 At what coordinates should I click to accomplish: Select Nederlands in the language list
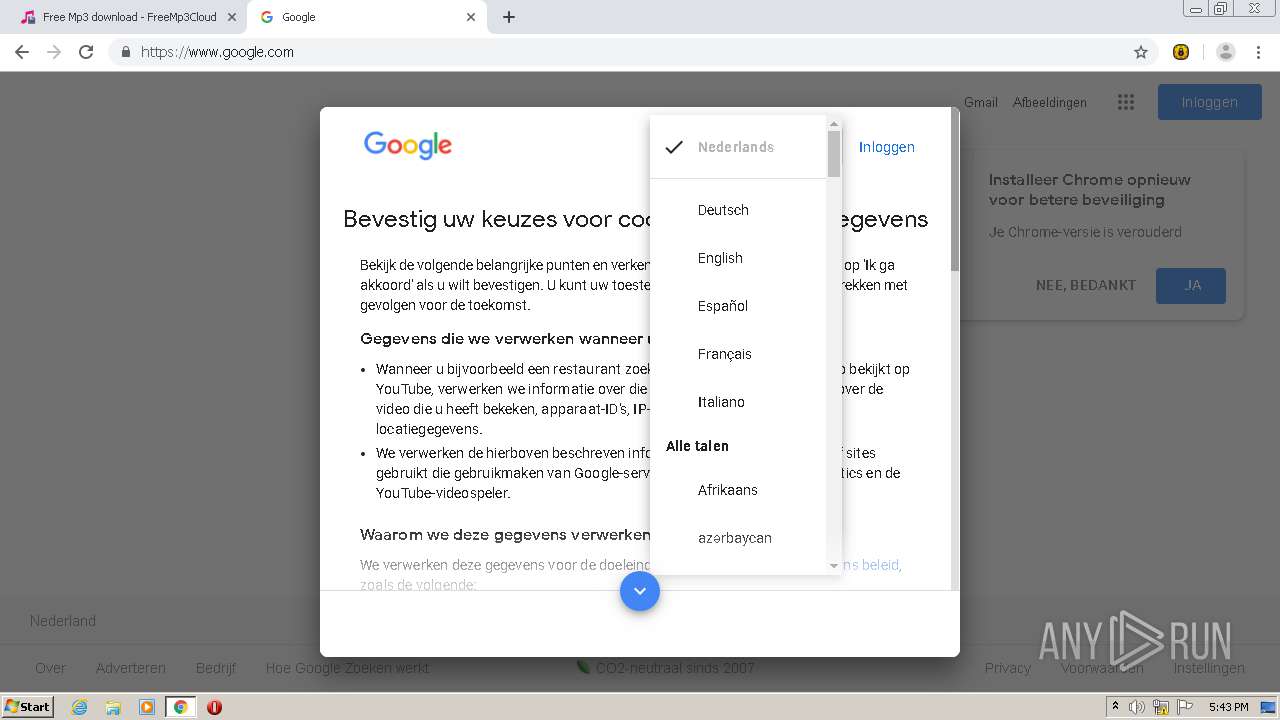(x=738, y=147)
